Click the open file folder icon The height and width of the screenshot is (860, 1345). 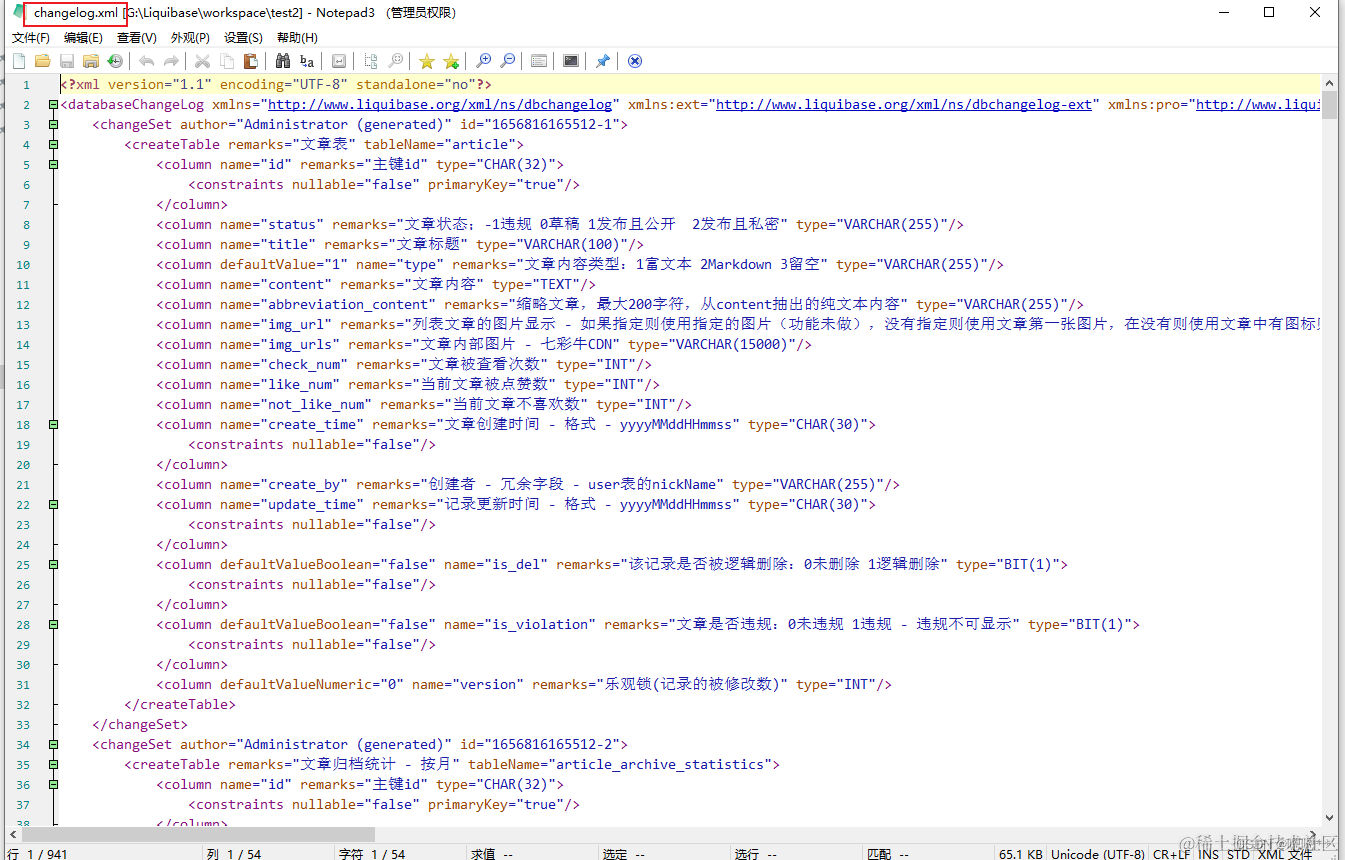pyautogui.click(x=43, y=61)
